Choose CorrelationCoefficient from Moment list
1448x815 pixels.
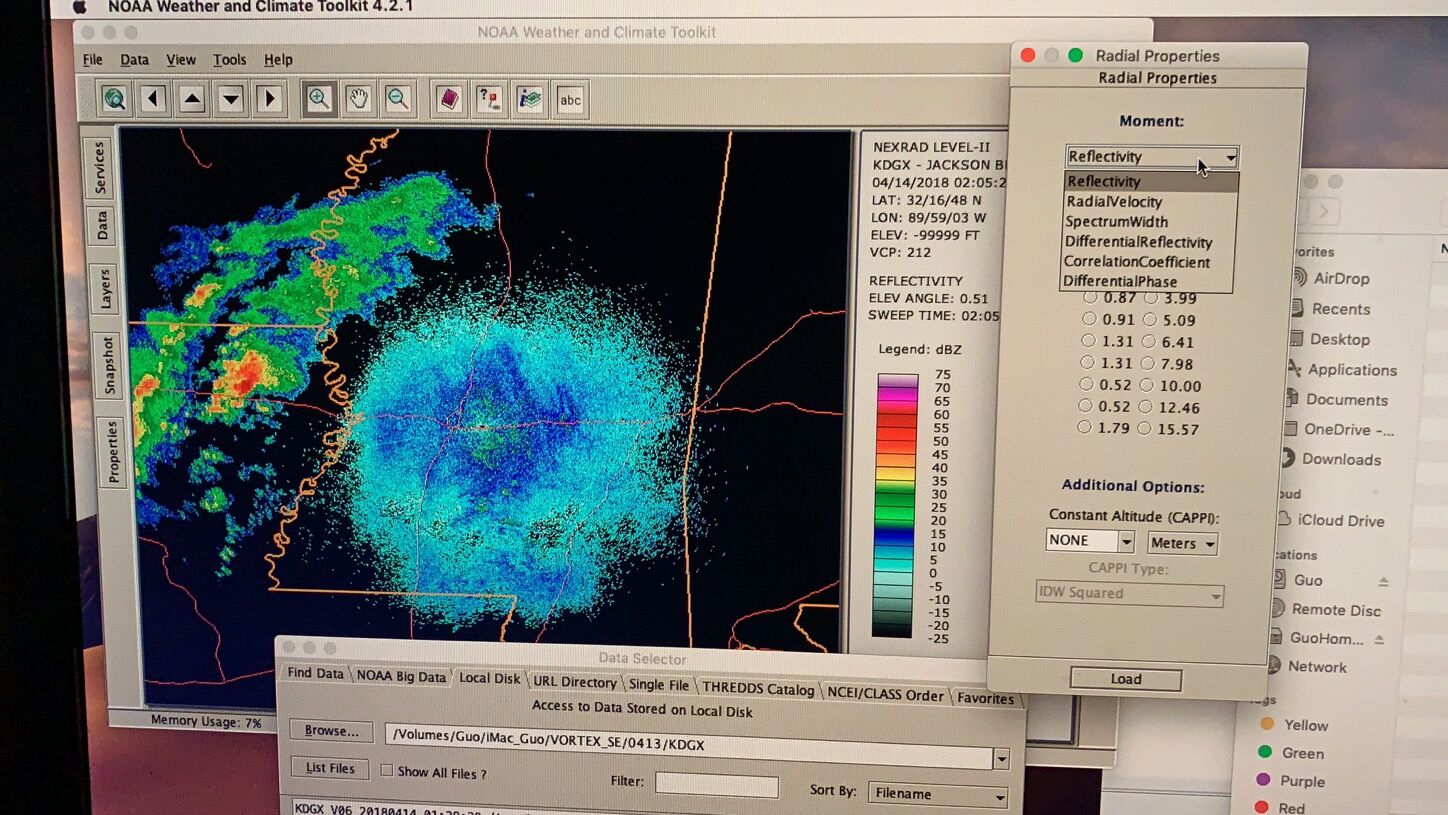point(1137,262)
